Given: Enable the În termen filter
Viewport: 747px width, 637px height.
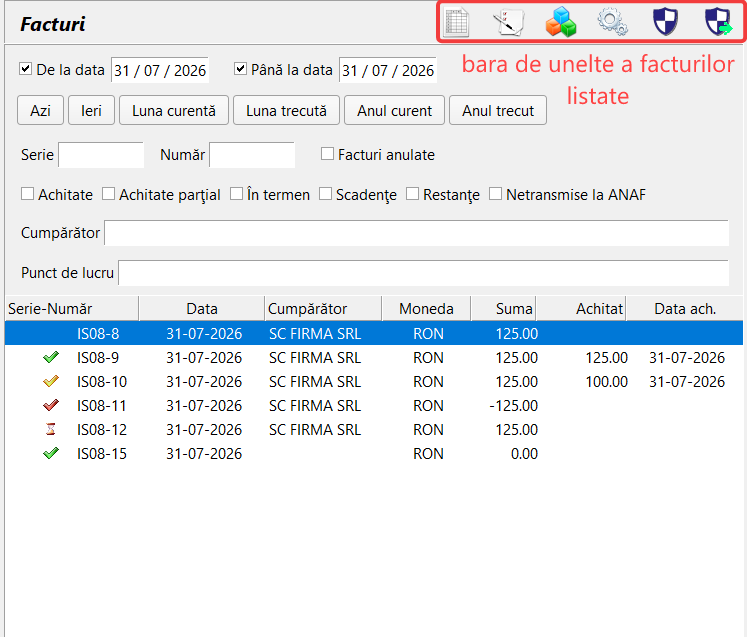Looking at the screenshot, I should pyautogui.click(x=236, y=193).
